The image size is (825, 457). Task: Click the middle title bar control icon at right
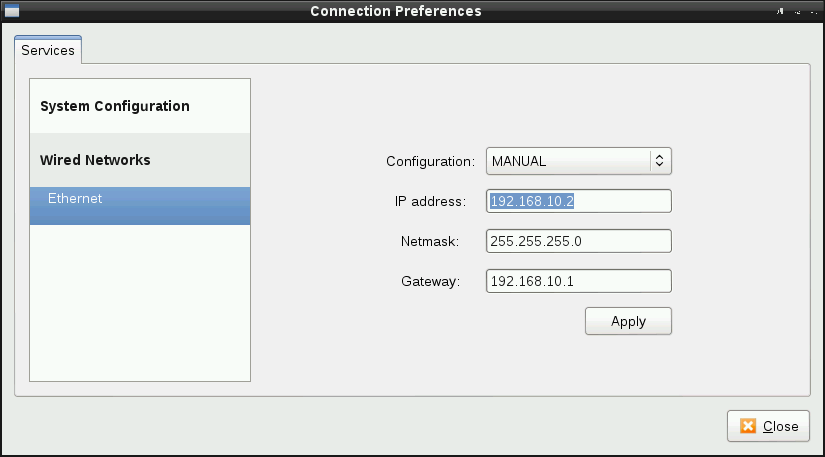tap(798, 12)
